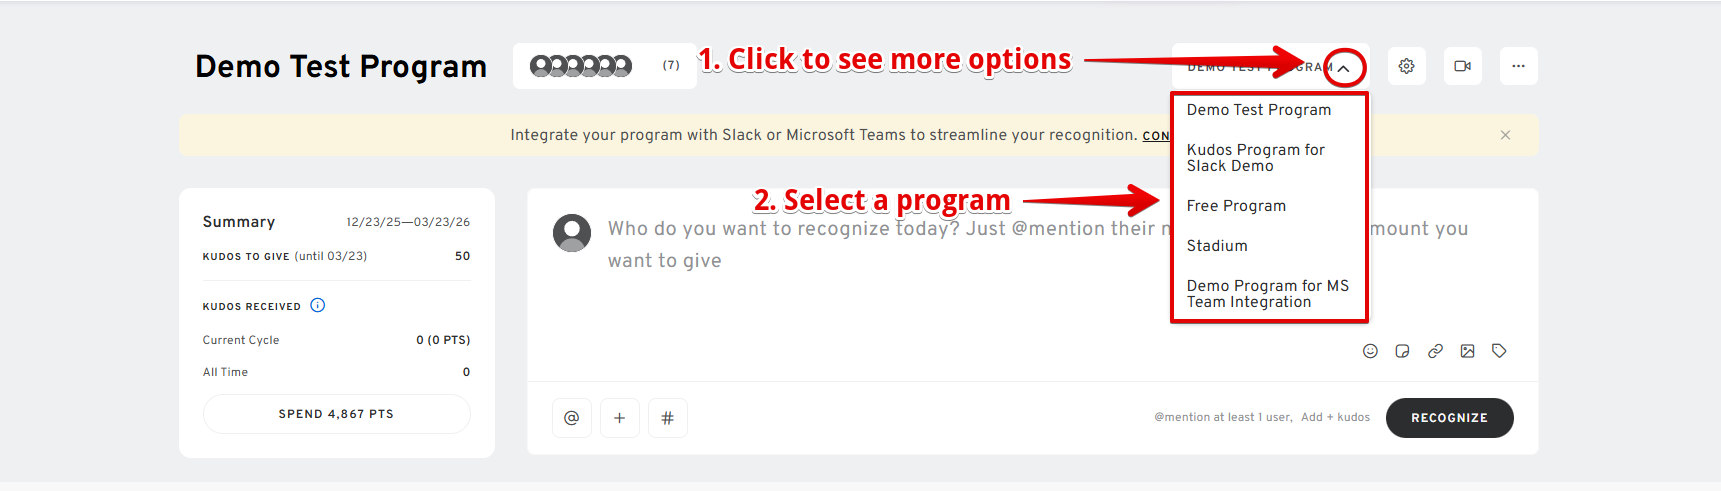The width and height of the screenshot is (1721, 491).
Task: Select Stadium in the program list
Action: click(x=1217, y=246)
